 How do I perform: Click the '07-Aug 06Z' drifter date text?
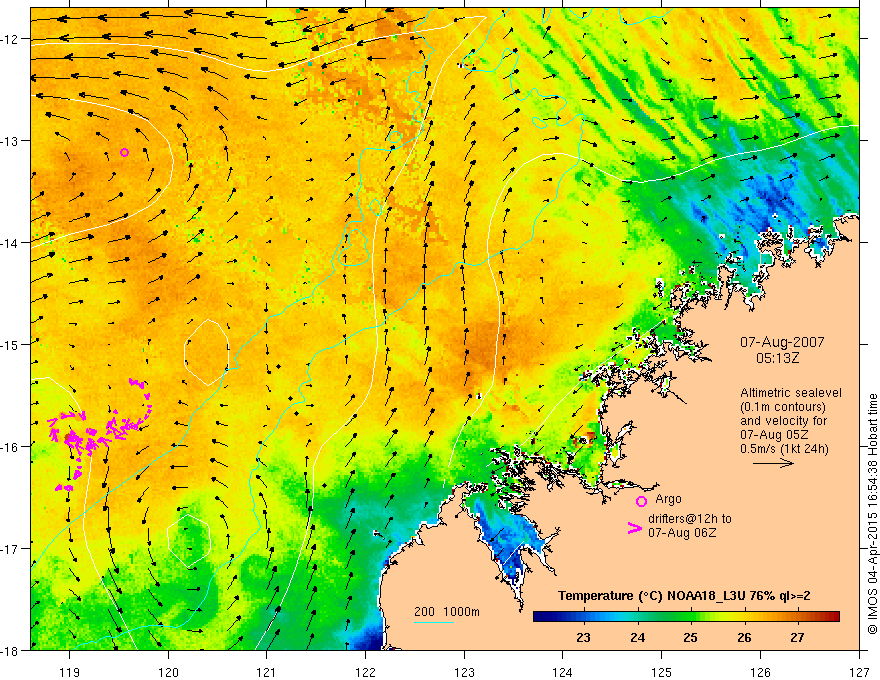[682, 533]
